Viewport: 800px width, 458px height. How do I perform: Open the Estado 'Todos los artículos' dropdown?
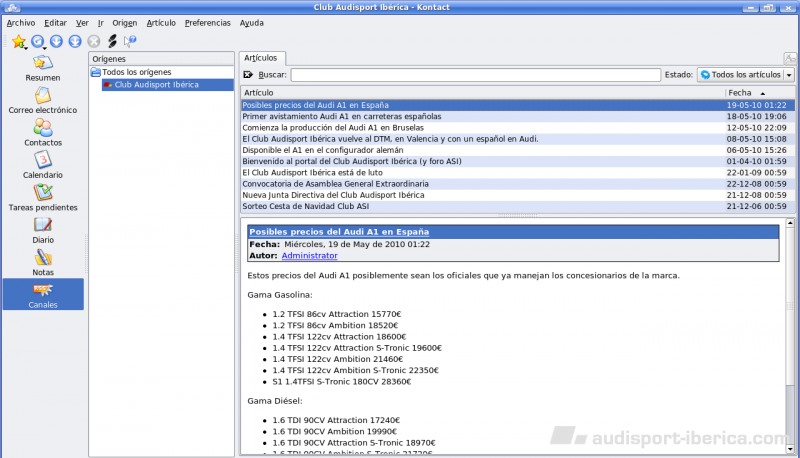[x=745, y=75]
